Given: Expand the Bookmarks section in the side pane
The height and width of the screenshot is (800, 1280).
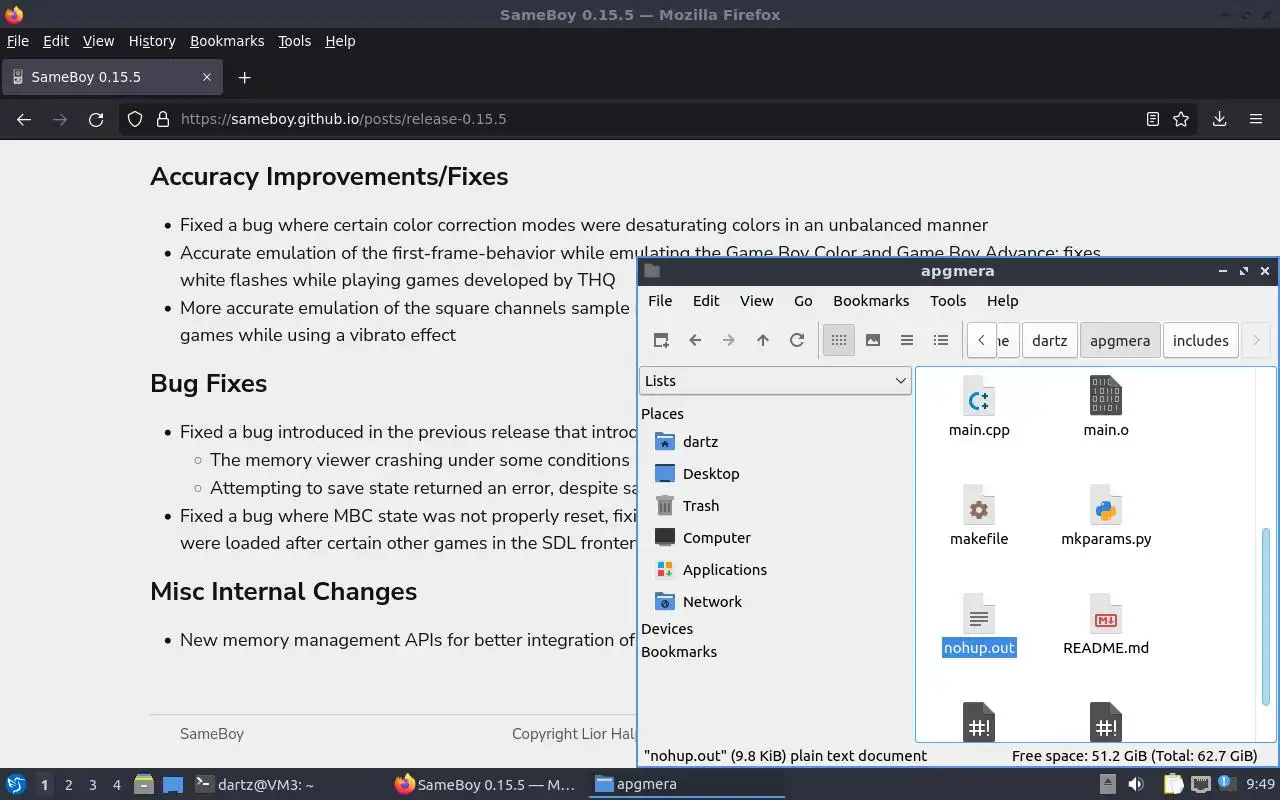Looking at the screenshot, I should pyautogui.click(x=679, y=652).
